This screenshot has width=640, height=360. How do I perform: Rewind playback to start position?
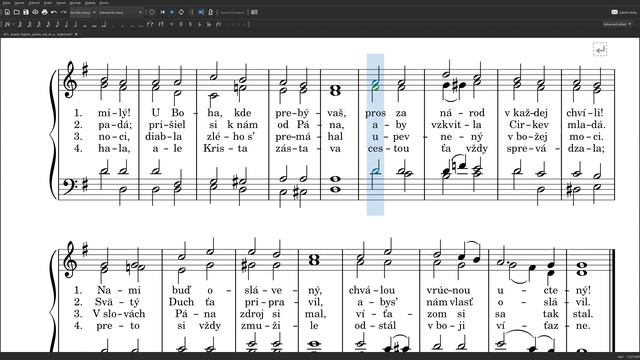tap(162, 12)
